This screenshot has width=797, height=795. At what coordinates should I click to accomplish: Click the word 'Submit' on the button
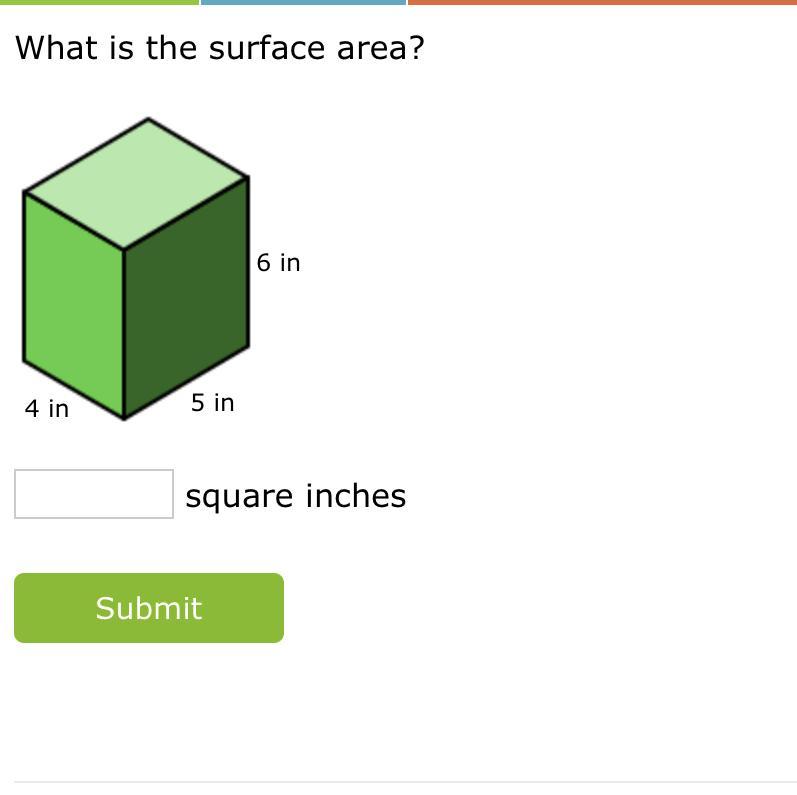(x=149, y=608)
